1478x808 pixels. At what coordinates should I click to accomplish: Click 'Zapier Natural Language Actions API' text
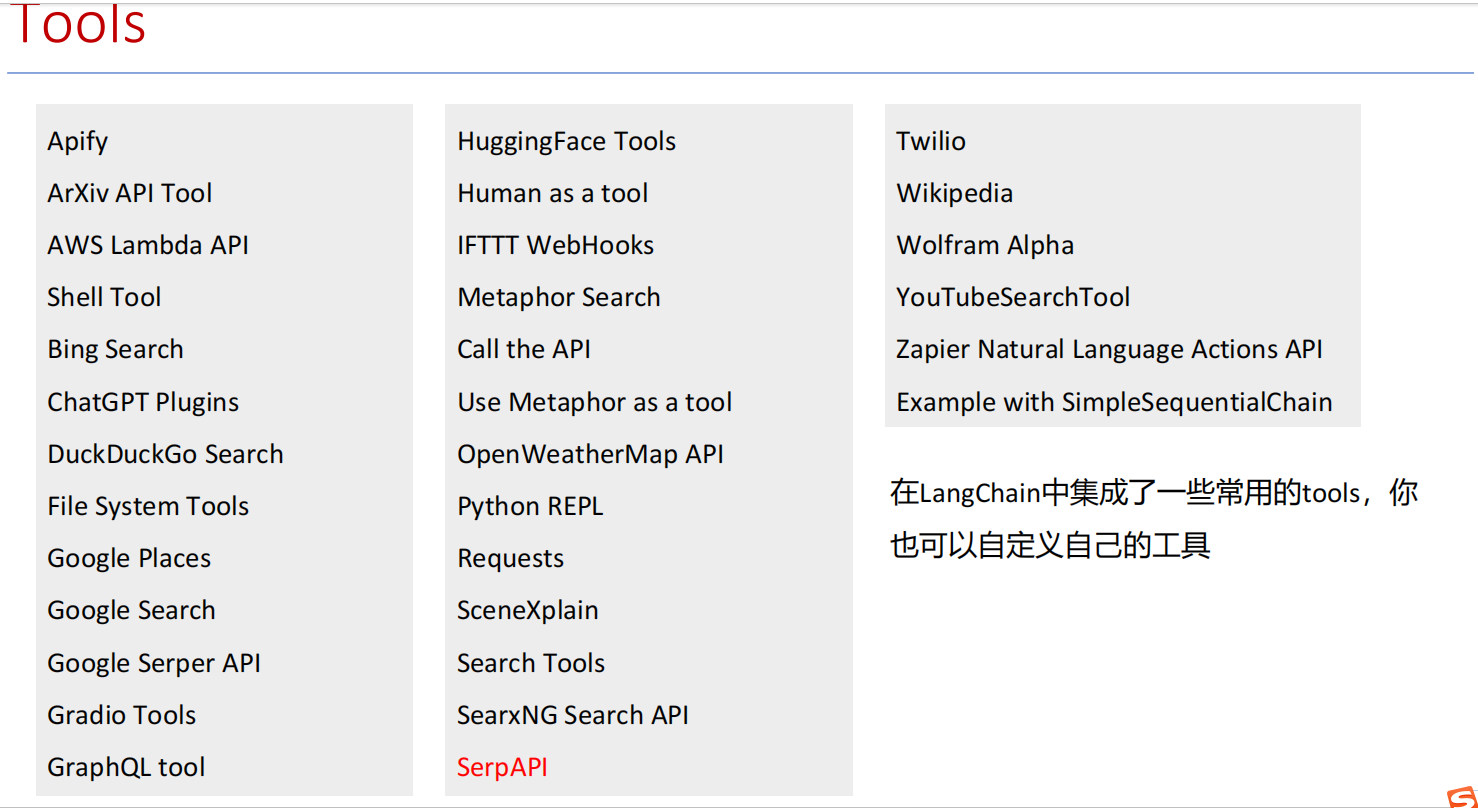[1109, 350]
